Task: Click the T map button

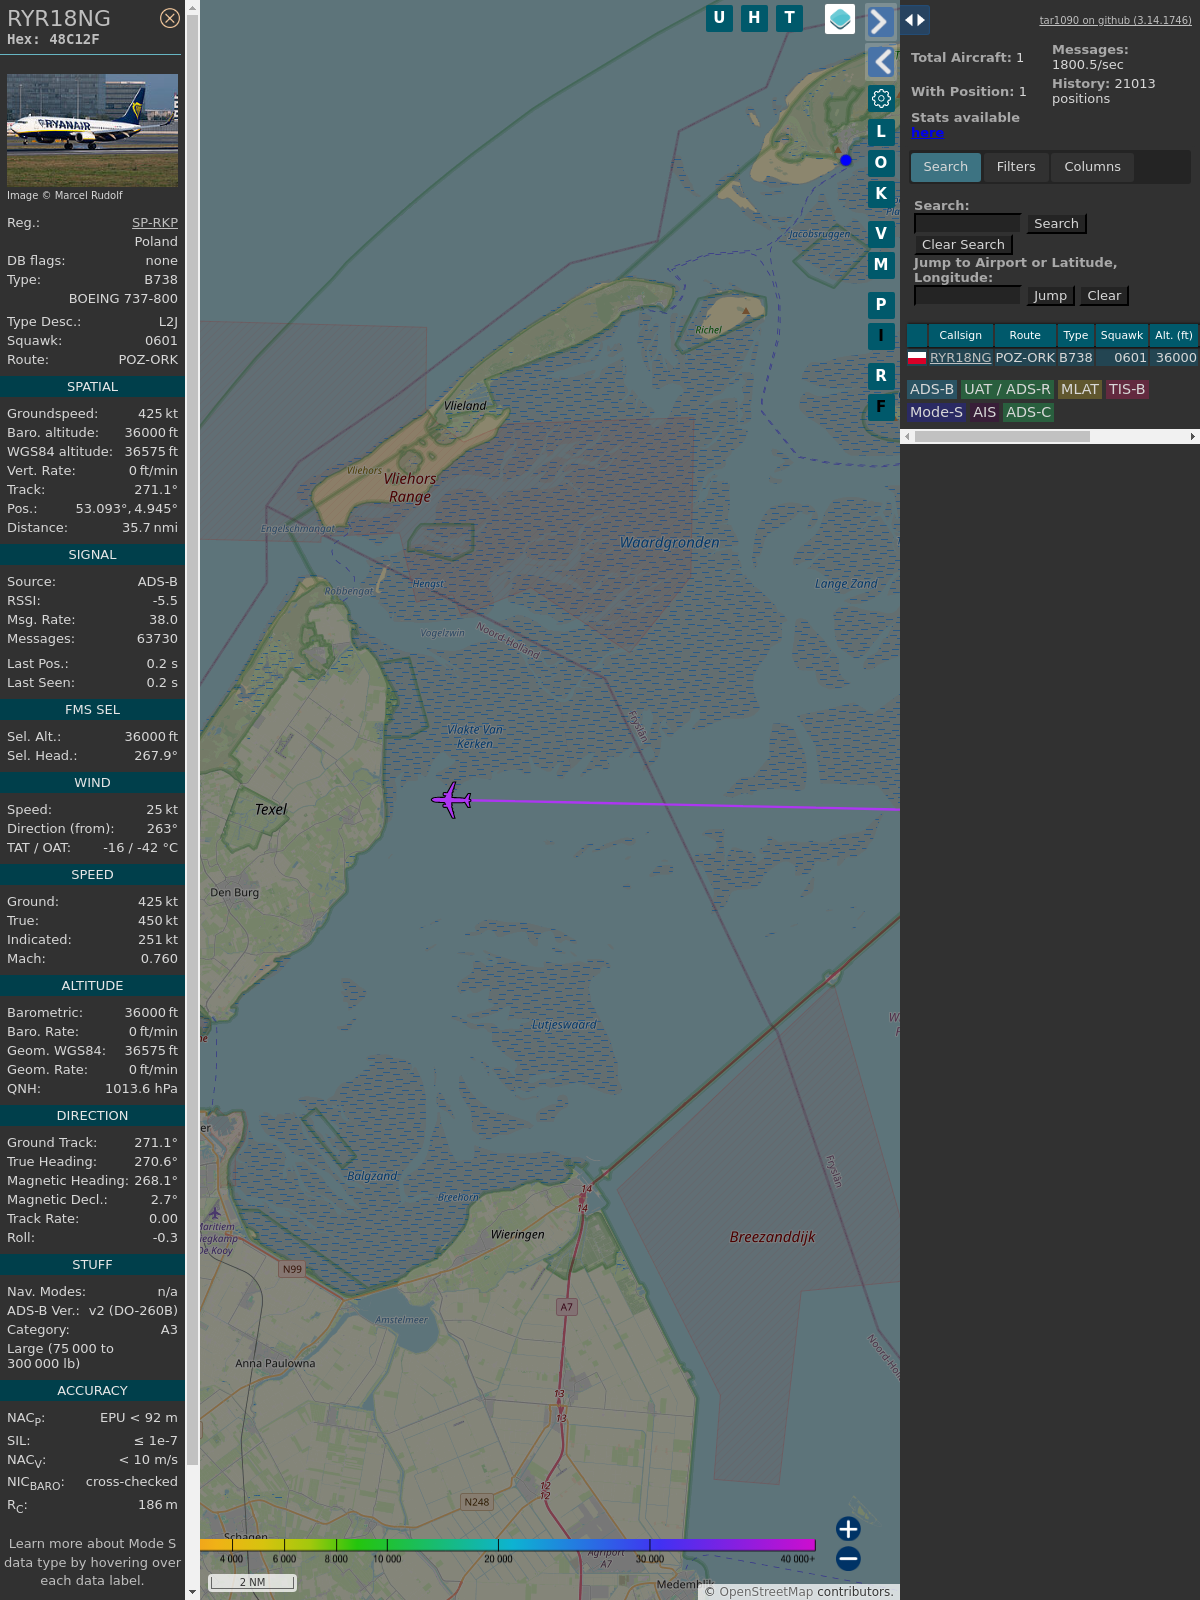Action: coord(789,18)
